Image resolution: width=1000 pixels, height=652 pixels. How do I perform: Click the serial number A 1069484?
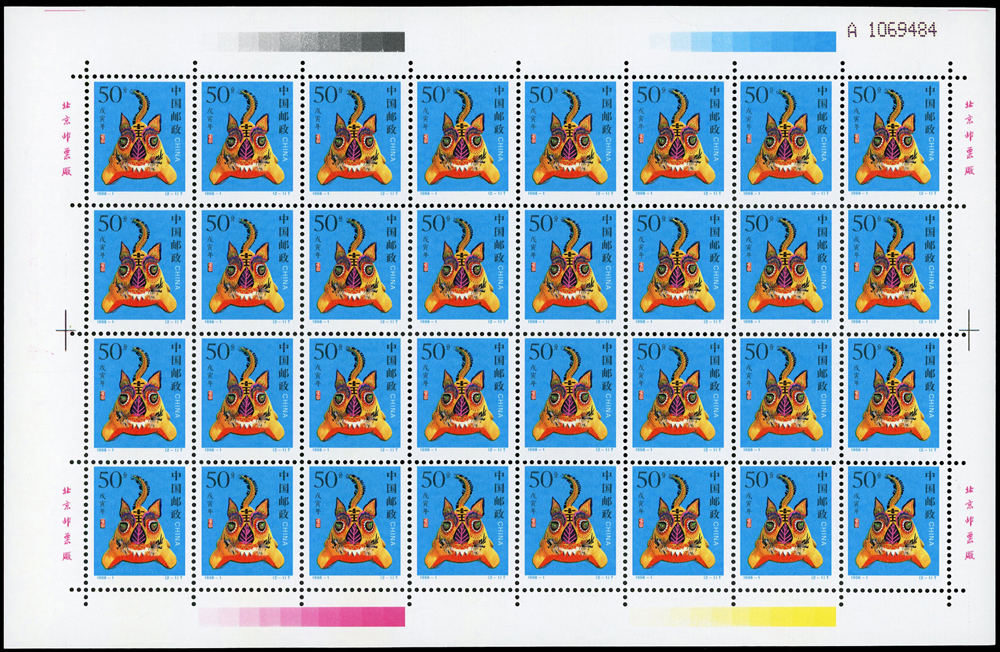click(891, 30)
